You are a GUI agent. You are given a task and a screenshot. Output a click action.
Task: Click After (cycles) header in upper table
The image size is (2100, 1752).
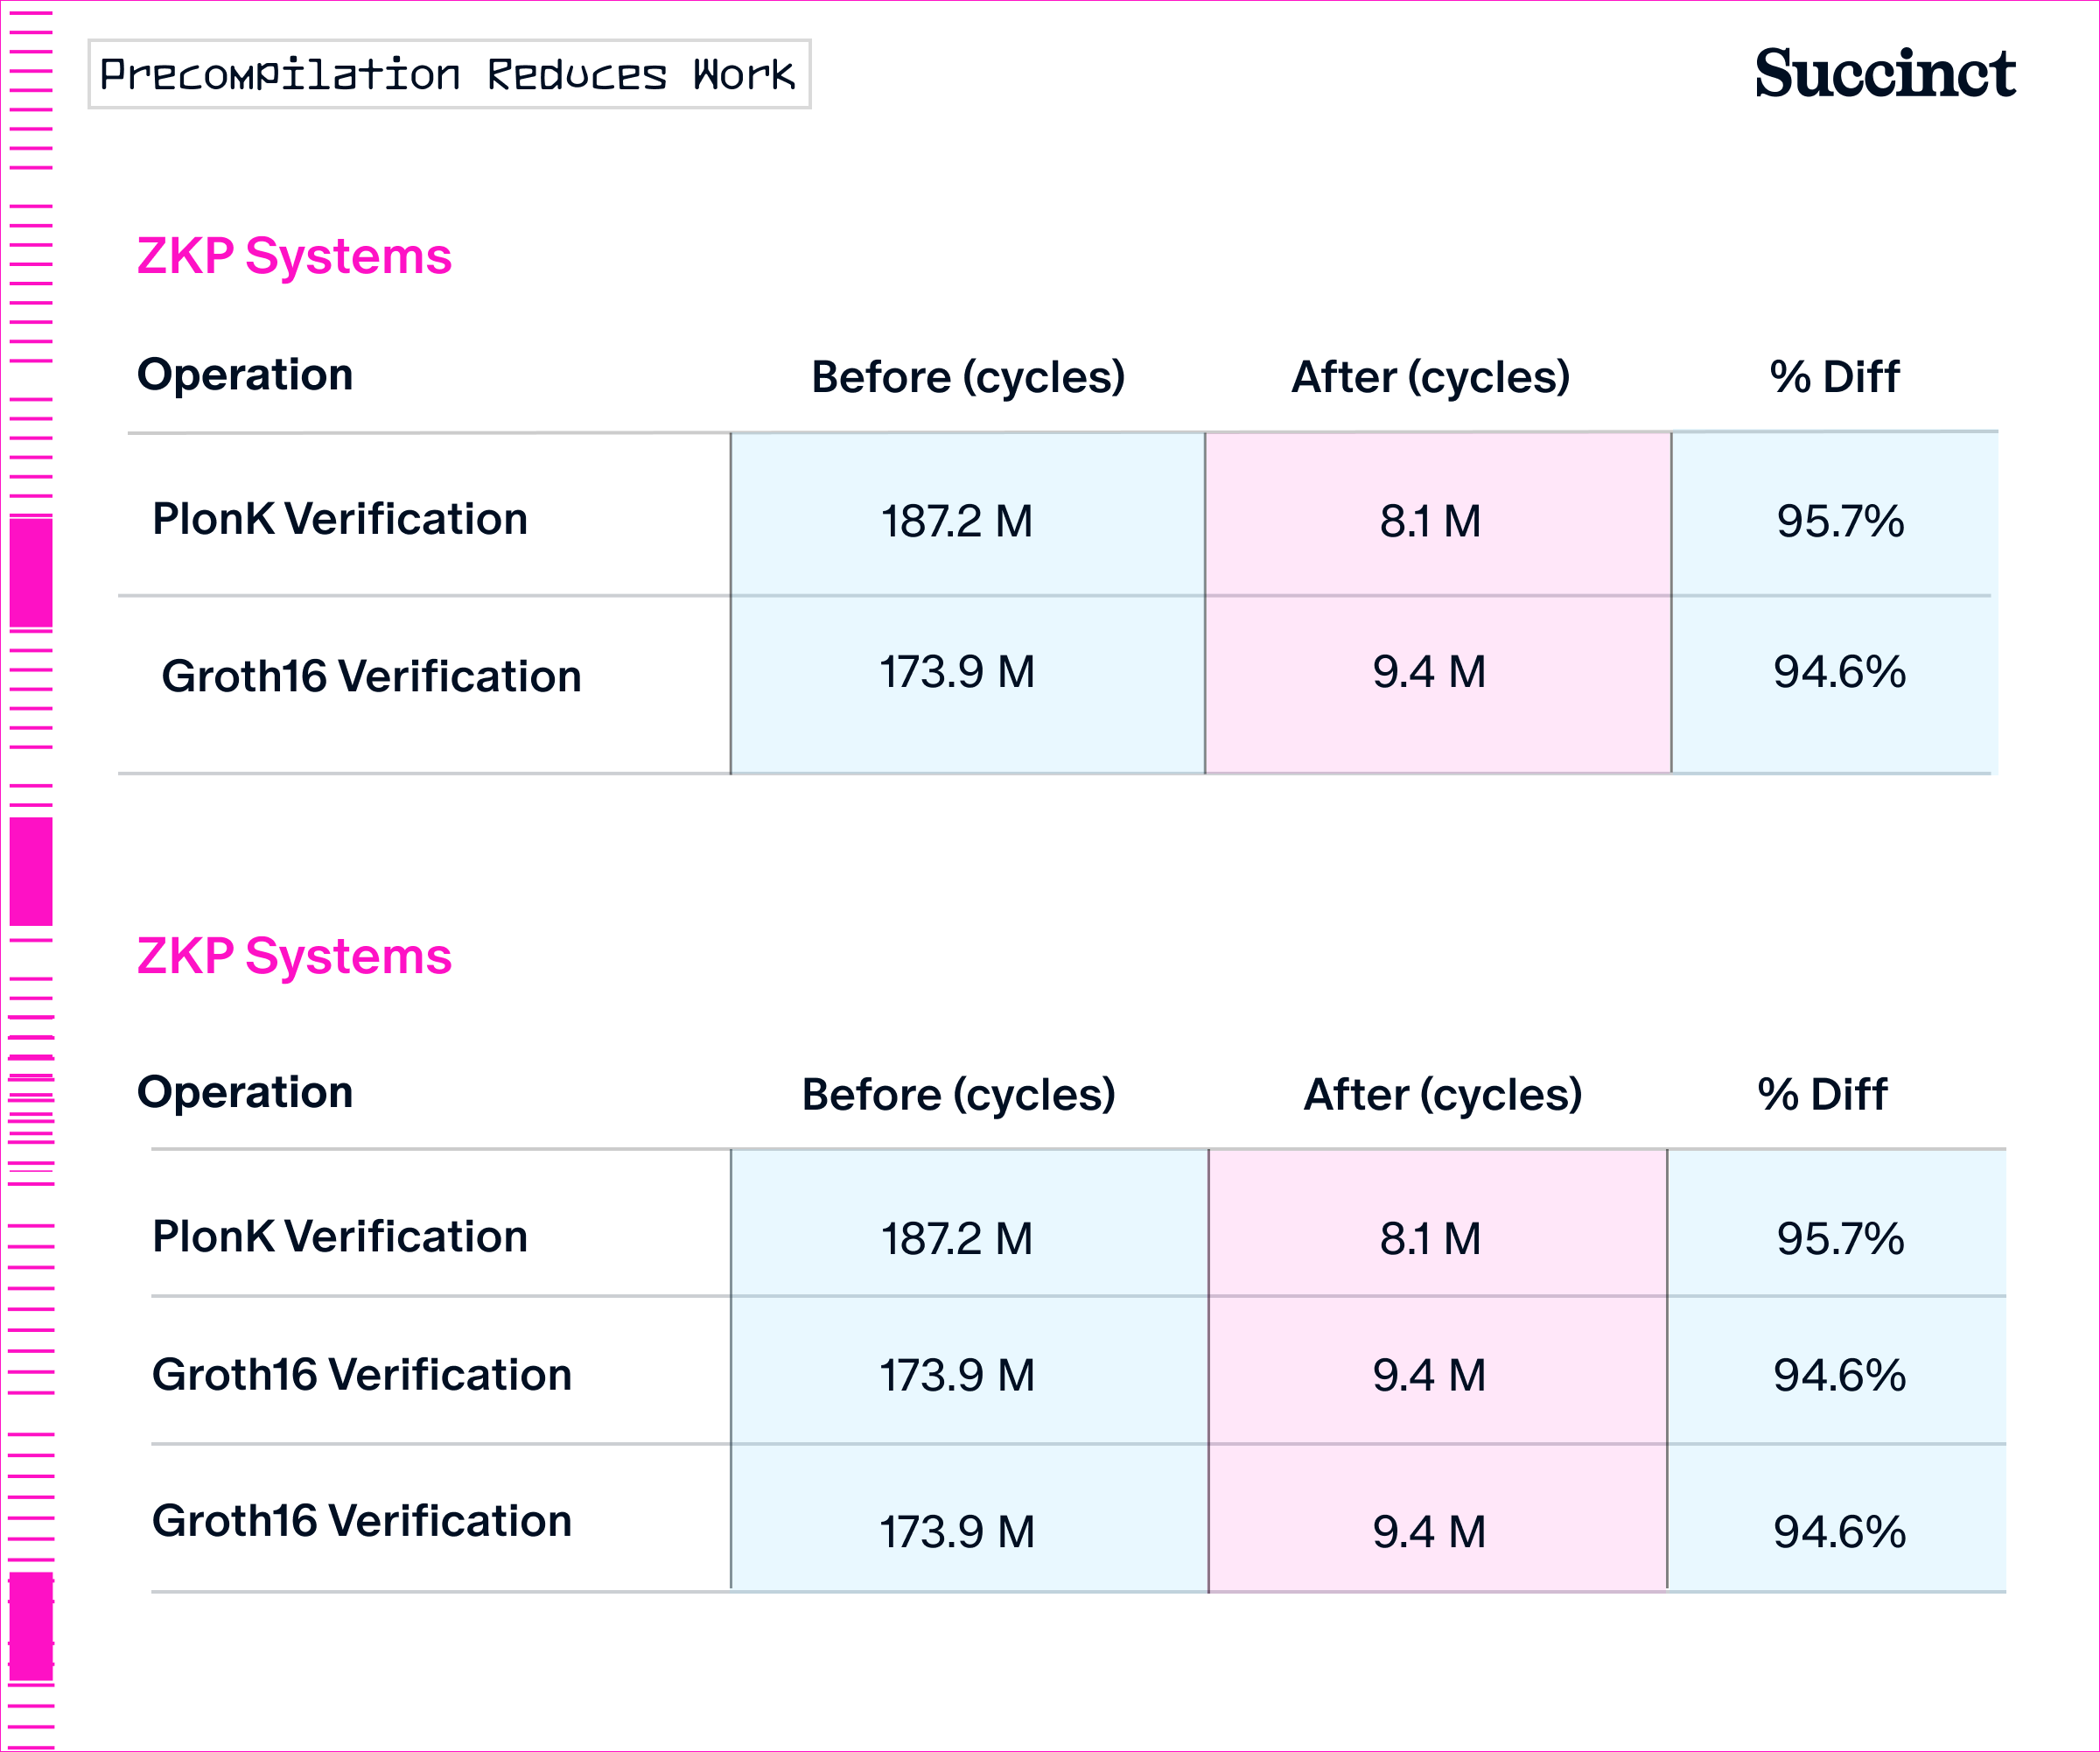[x=1430, y=377]
